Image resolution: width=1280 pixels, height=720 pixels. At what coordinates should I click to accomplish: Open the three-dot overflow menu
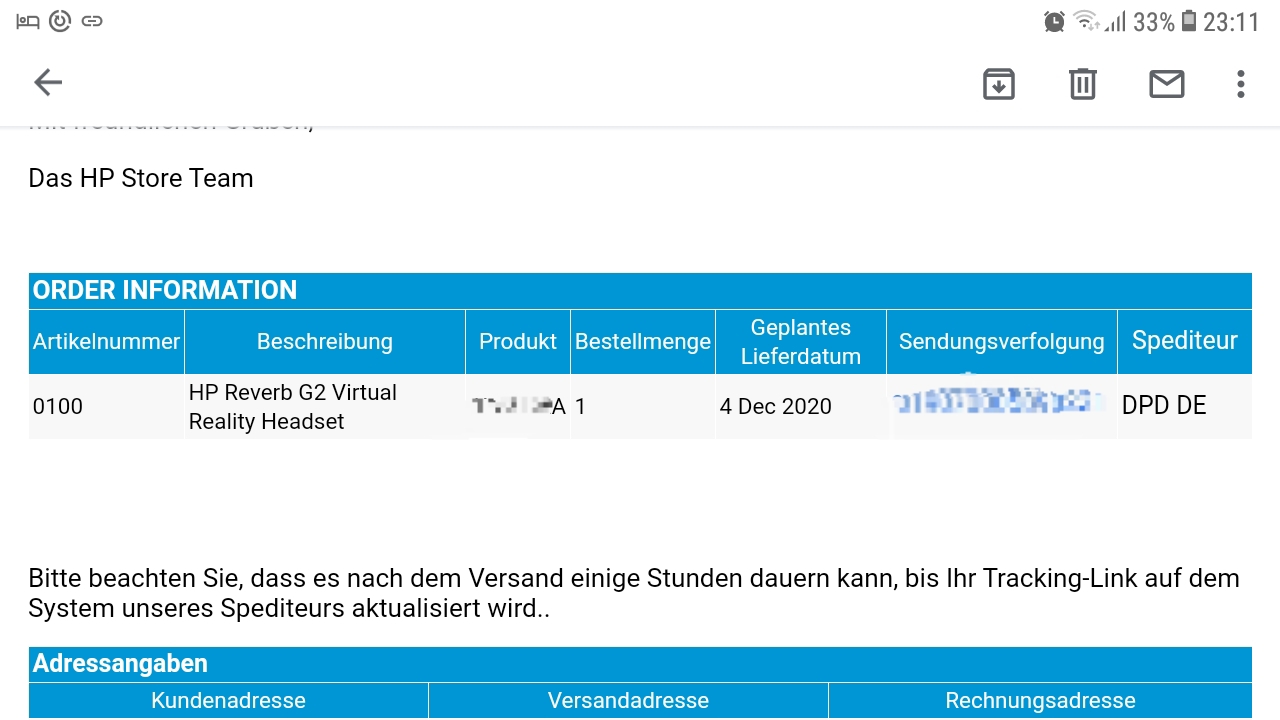[x=1240, y=84]
